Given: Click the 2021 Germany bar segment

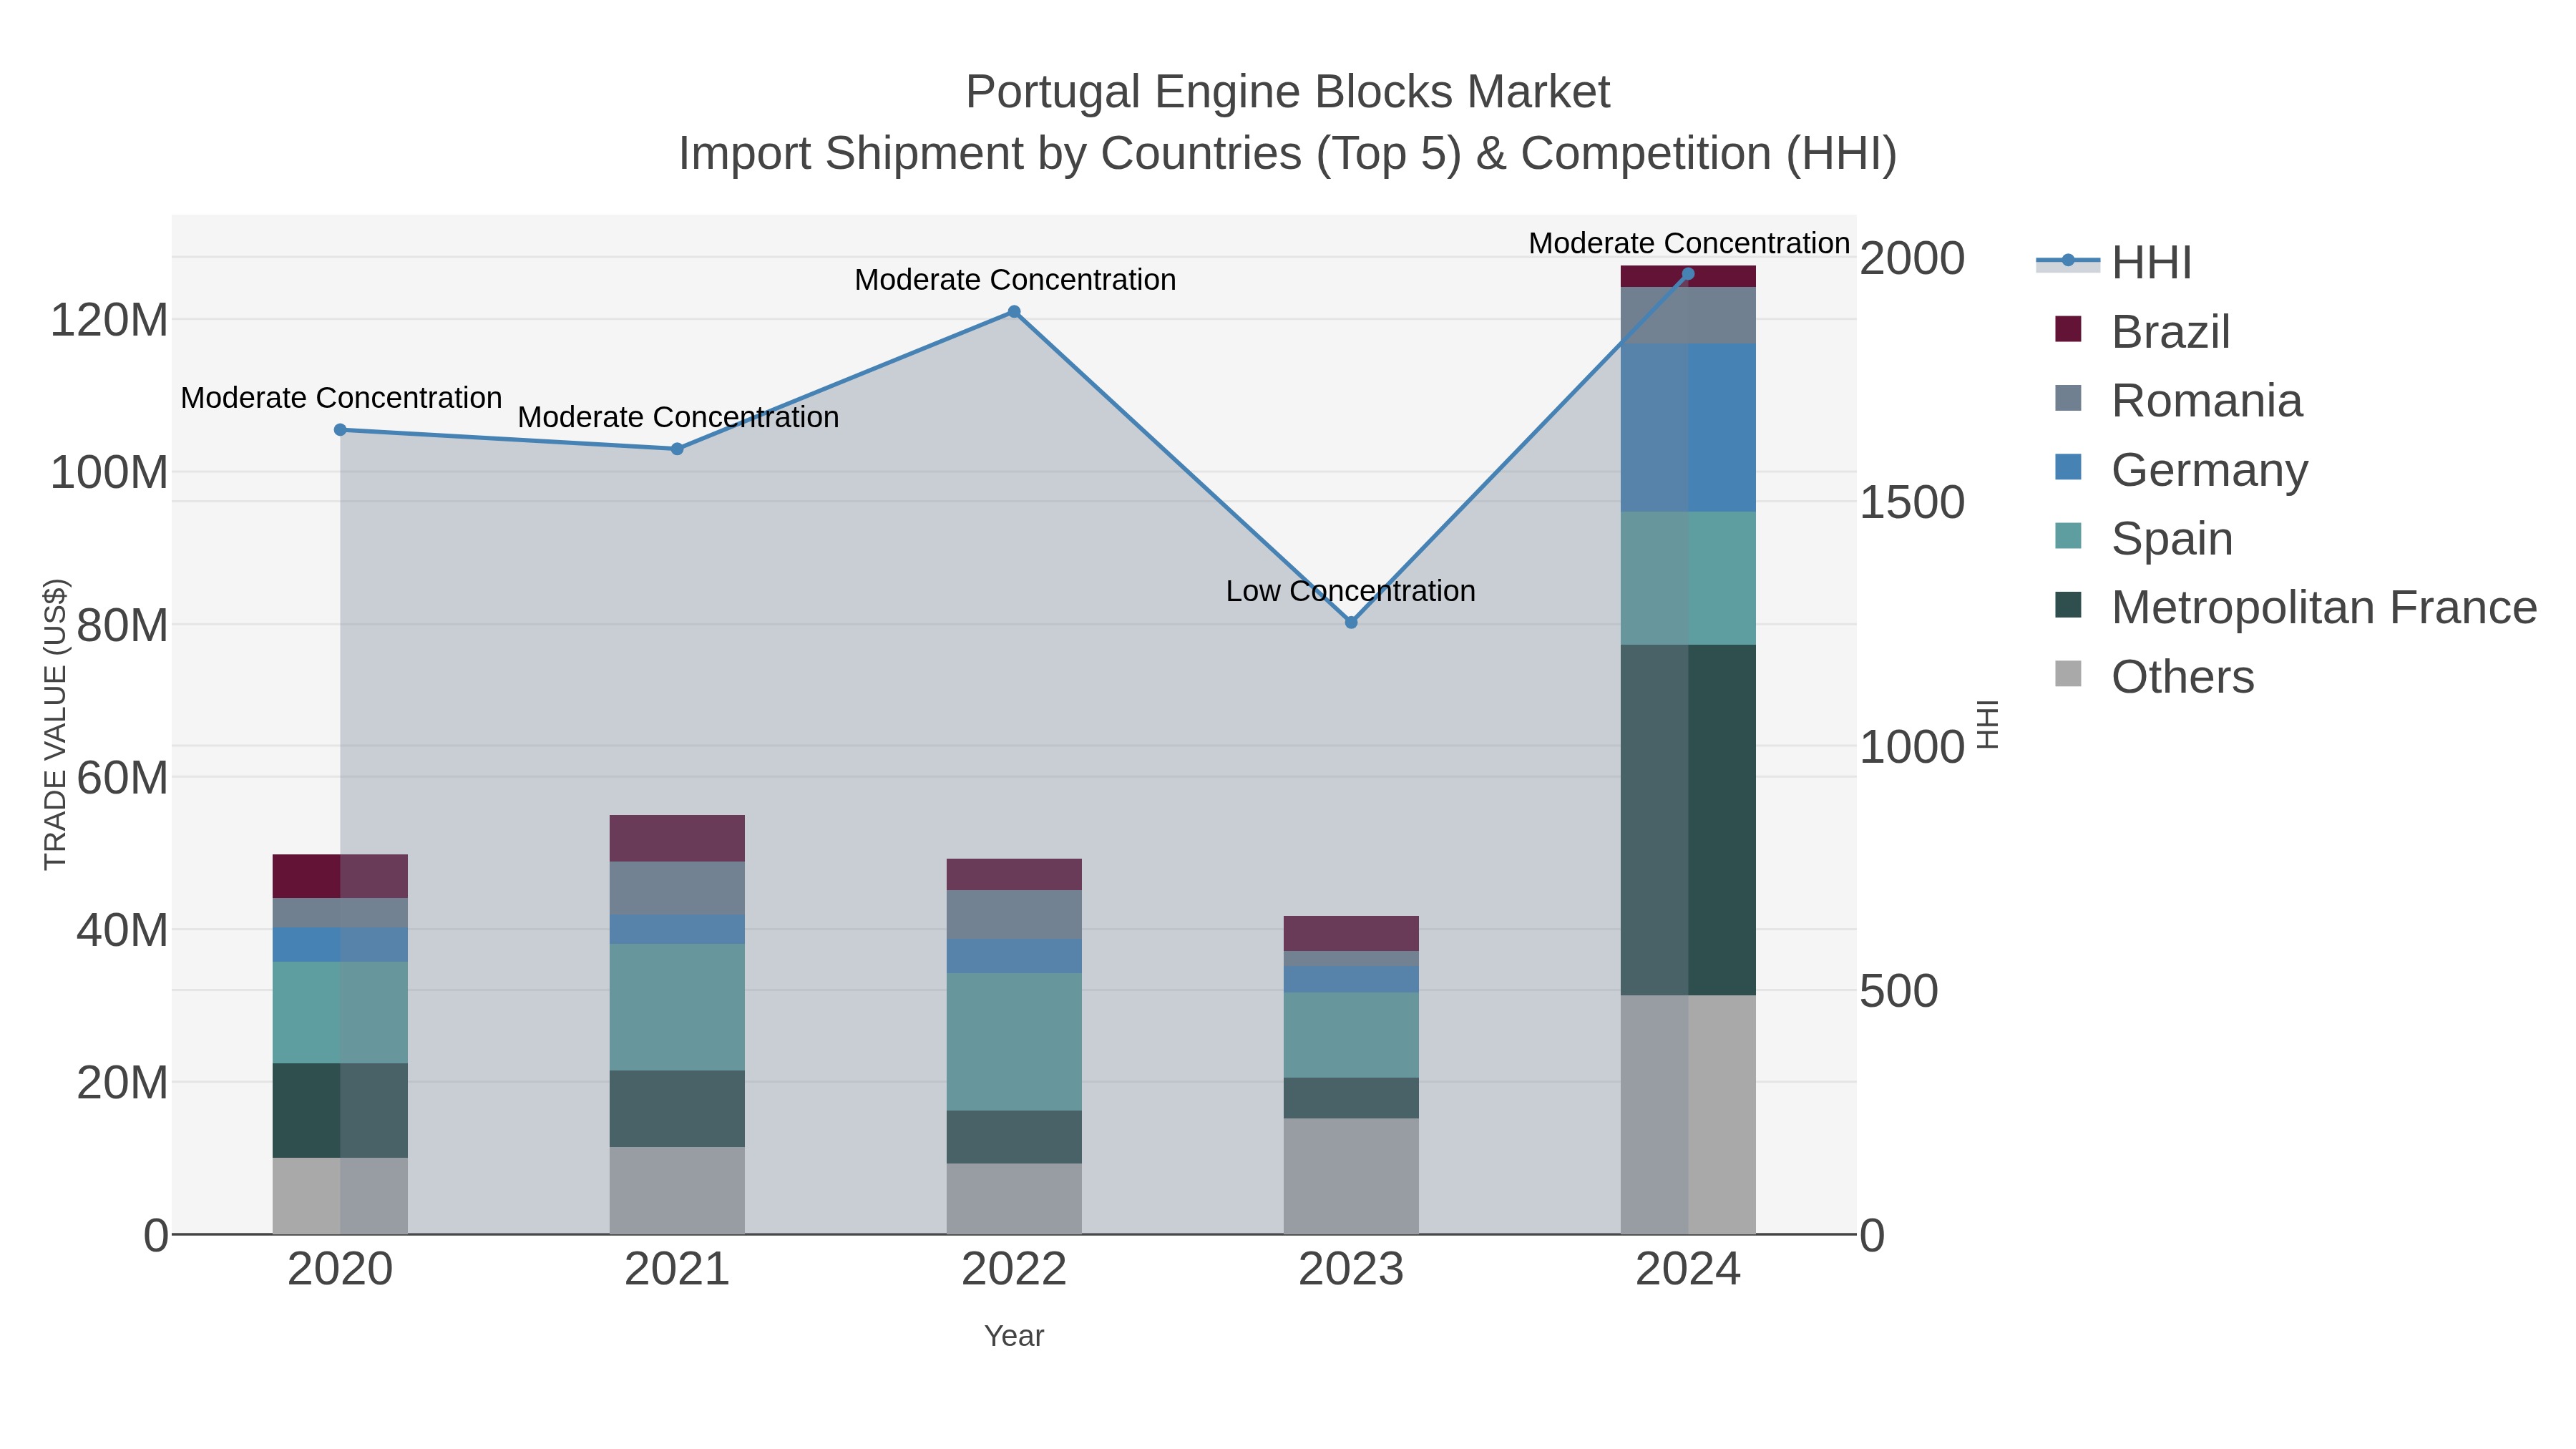Looking at the screenshot, I should tap(677, 929).
